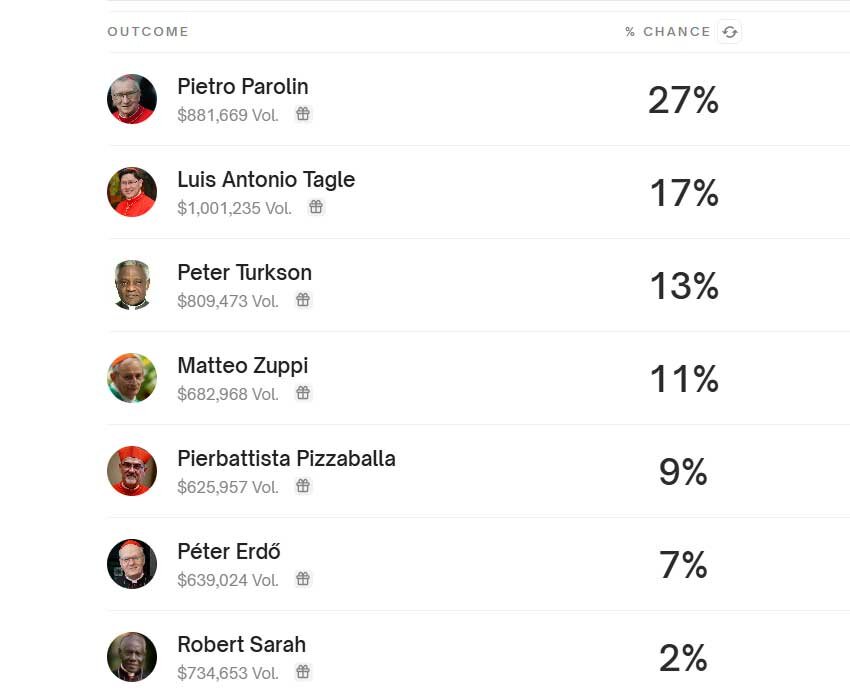Select the Péter Erdő outcome name
Screen dimensions: 850x695
(x=229, y=552)
